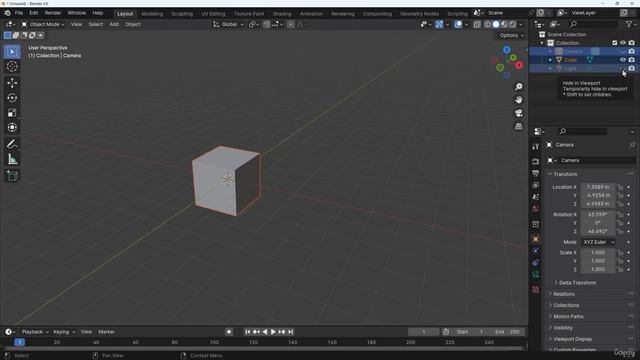Screen dimensions: 640x360
Task: Click the pan view hand icon
Action: [519, 100]
